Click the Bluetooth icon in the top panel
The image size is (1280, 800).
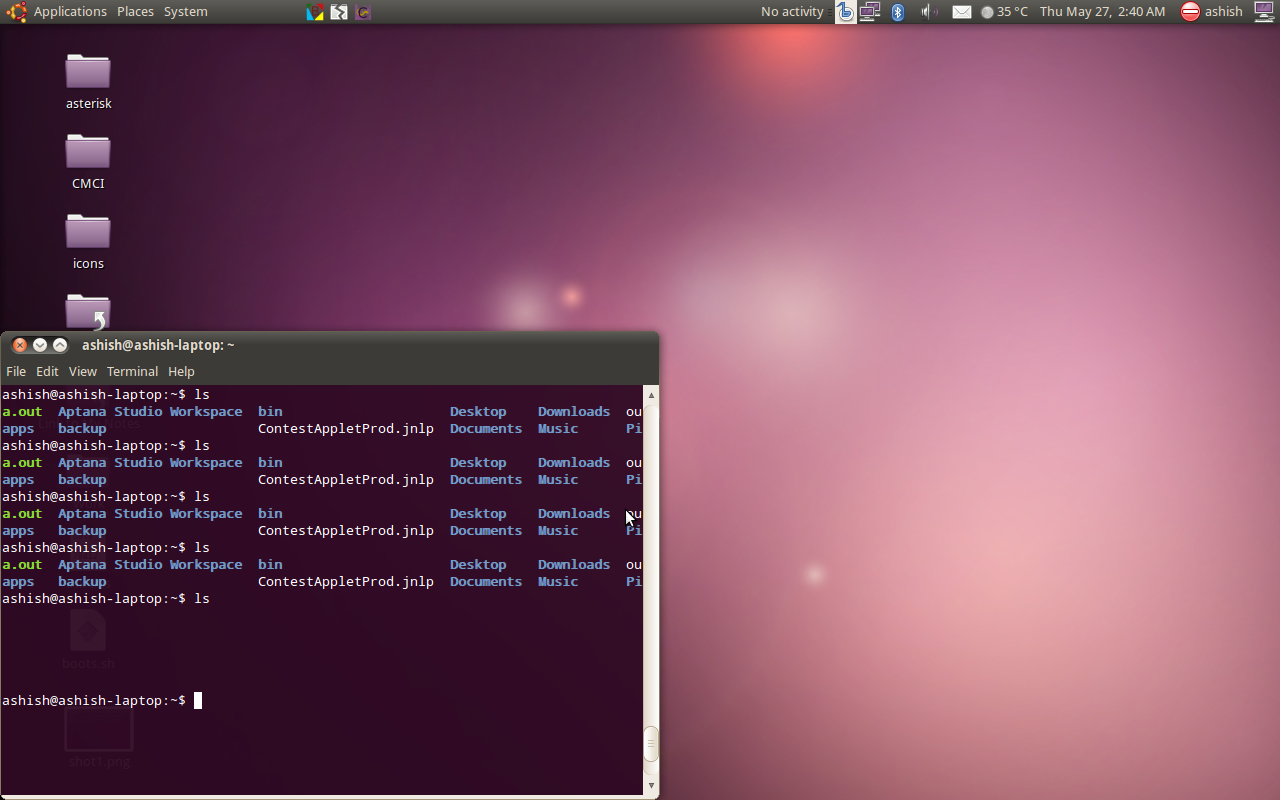[898, 12]
